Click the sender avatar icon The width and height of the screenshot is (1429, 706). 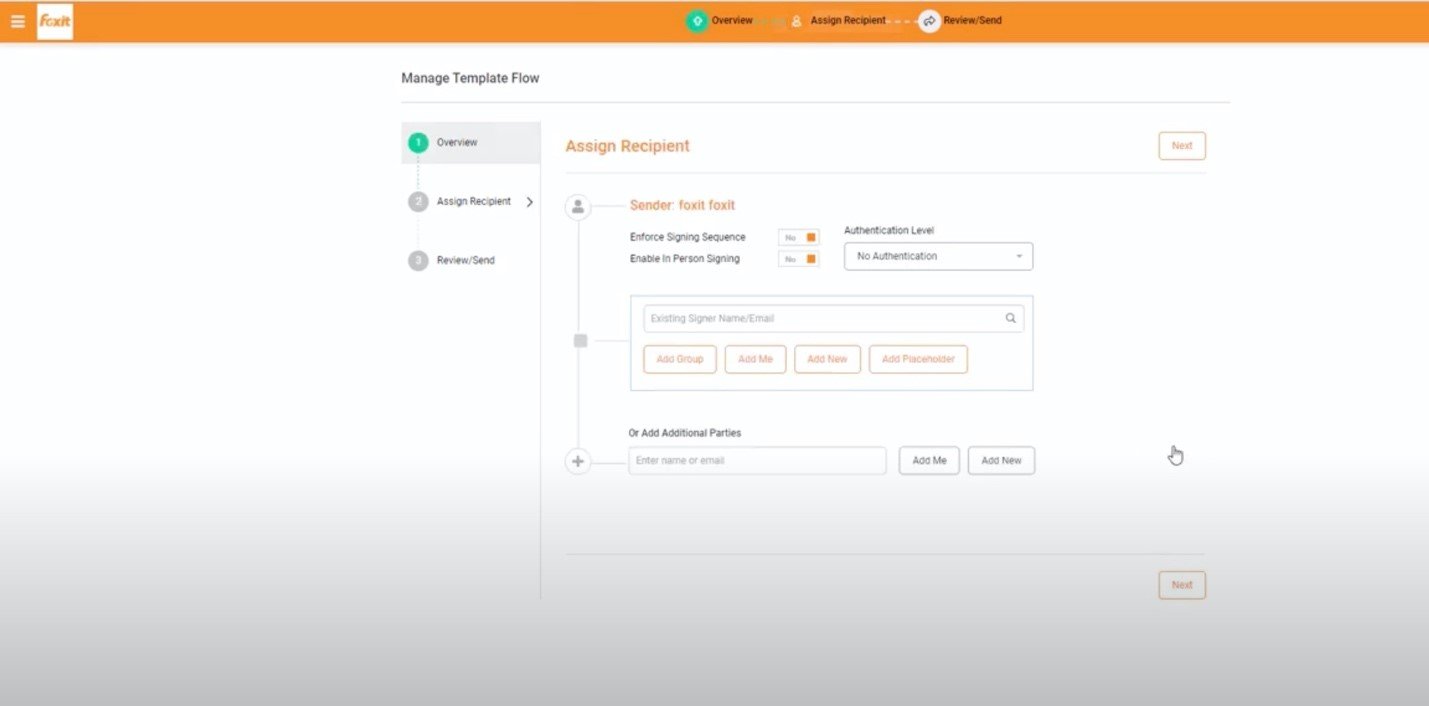pos(578,207)
